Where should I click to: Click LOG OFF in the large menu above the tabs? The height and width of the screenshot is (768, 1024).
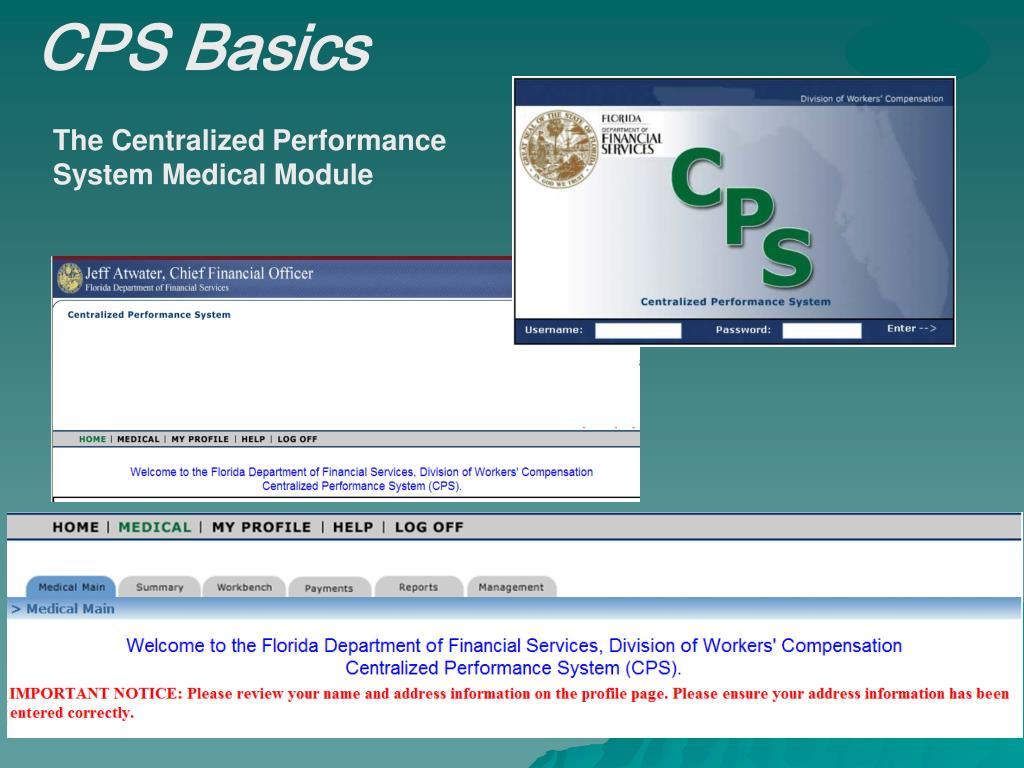coord(429,528)
